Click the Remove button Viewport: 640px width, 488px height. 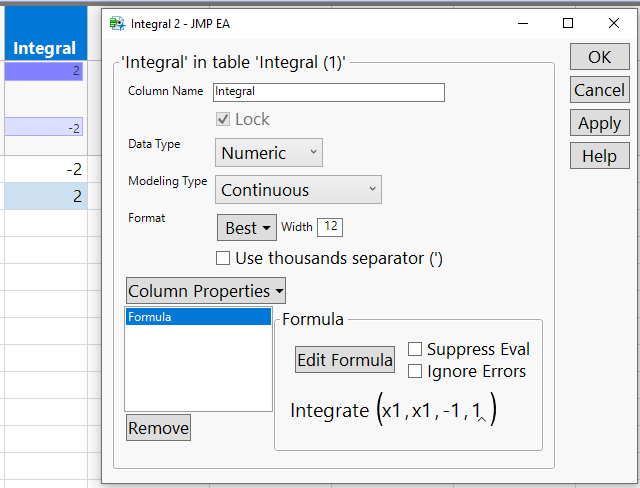click(x=158, y=428)
